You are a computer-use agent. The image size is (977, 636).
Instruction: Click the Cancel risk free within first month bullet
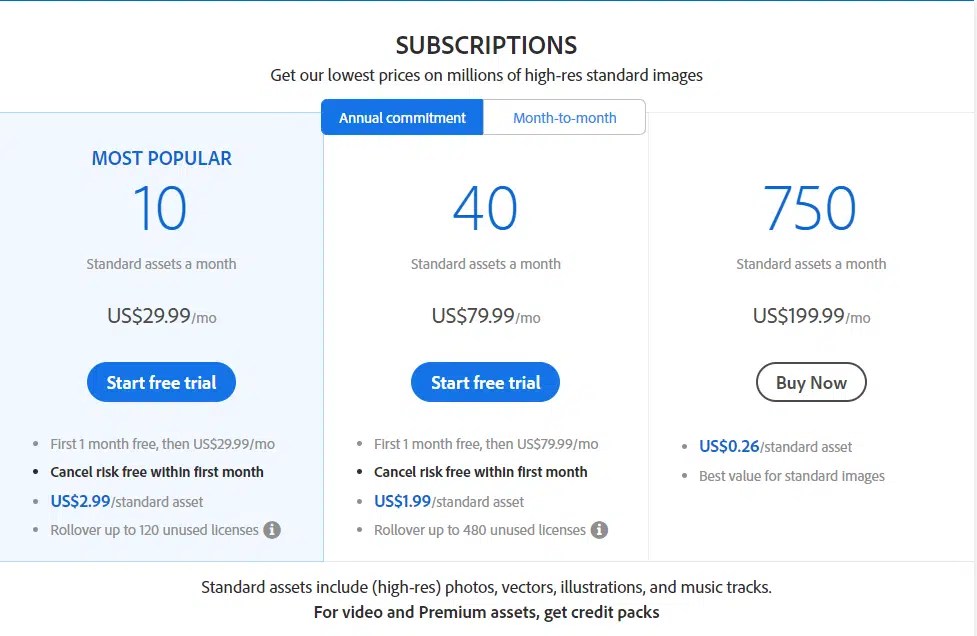pos(157,471)
